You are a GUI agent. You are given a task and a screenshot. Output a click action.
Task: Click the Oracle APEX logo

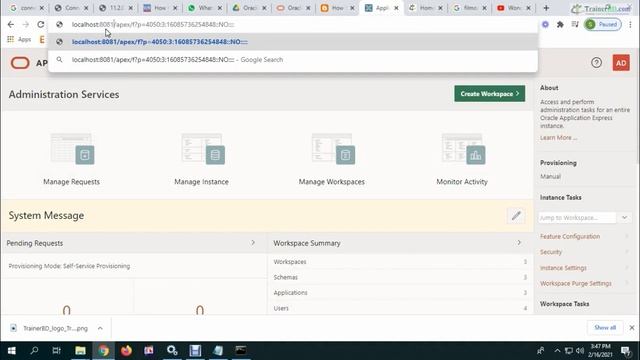pos(20,63)
